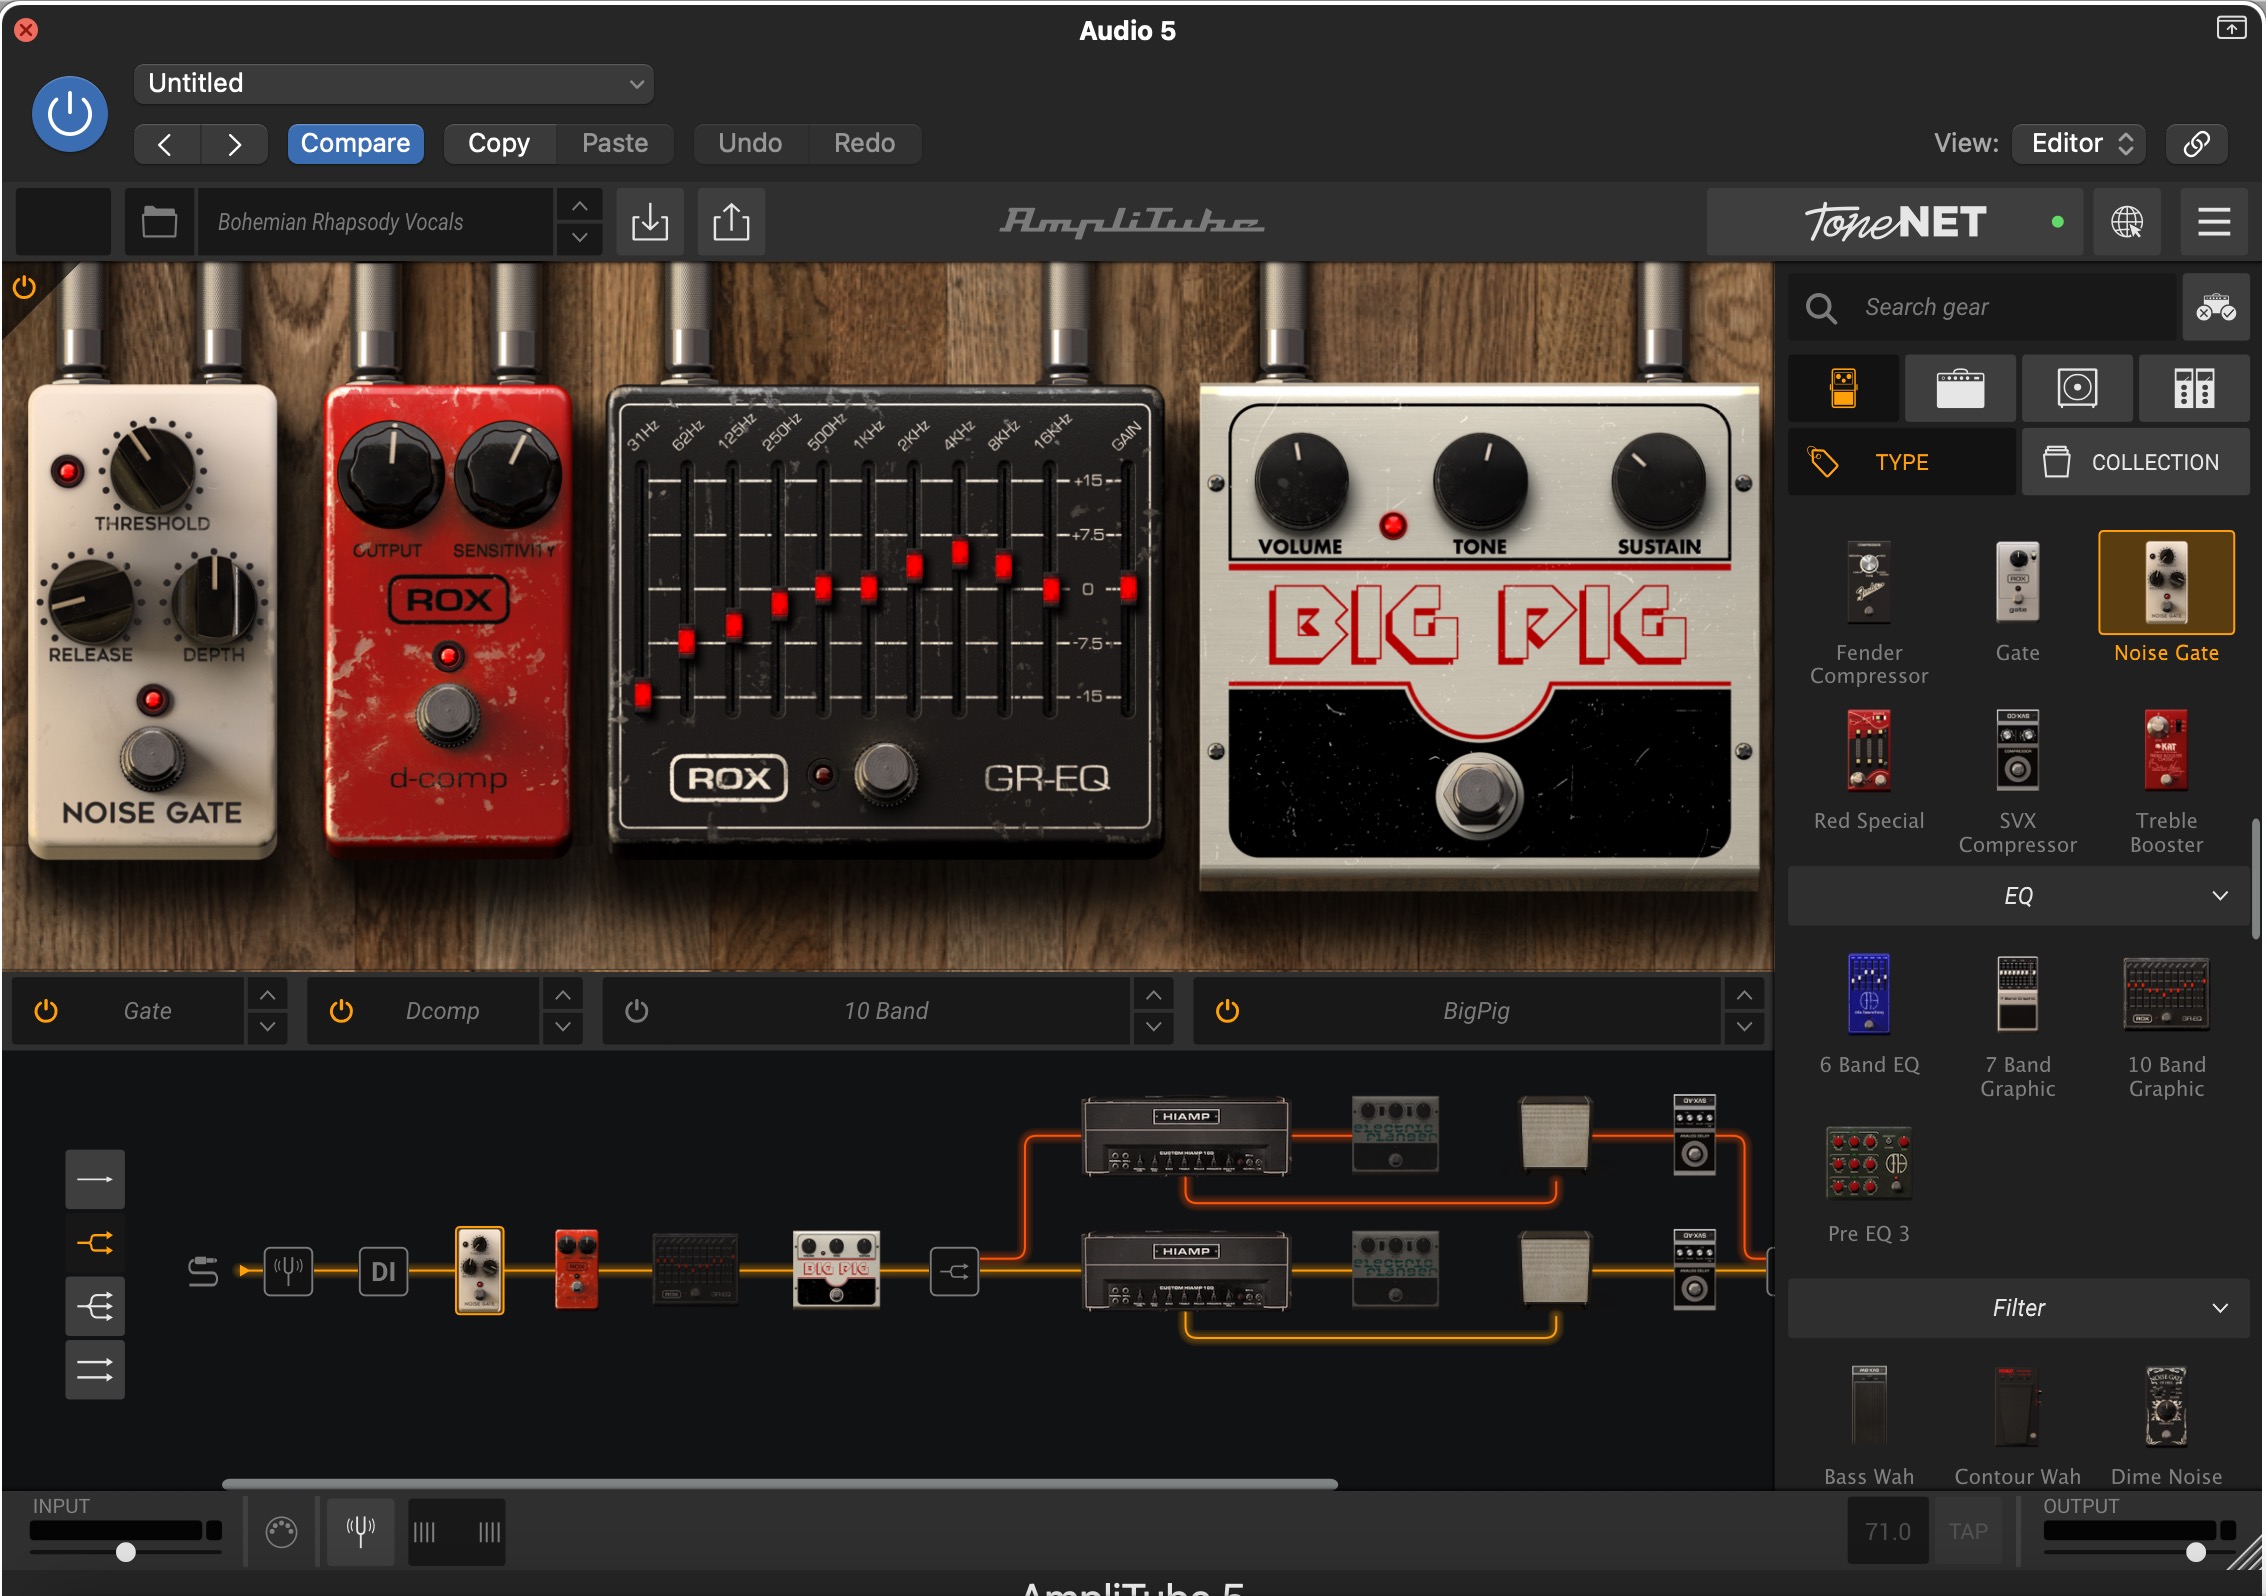Step to next preset with down arrow
This screenshot has width=2266, height=1596.
[579, 238]
